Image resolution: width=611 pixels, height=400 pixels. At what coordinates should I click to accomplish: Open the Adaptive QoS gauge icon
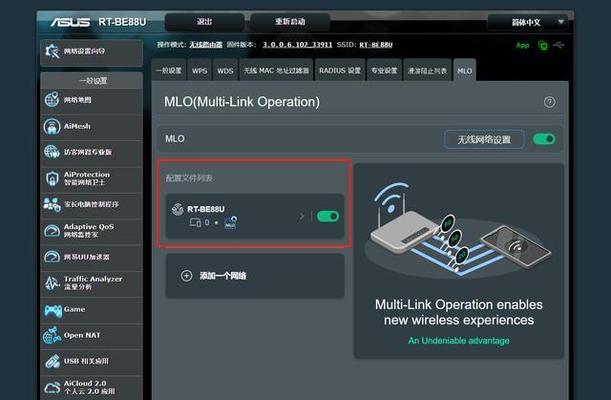pyautogui.click(x=52, y=231)
